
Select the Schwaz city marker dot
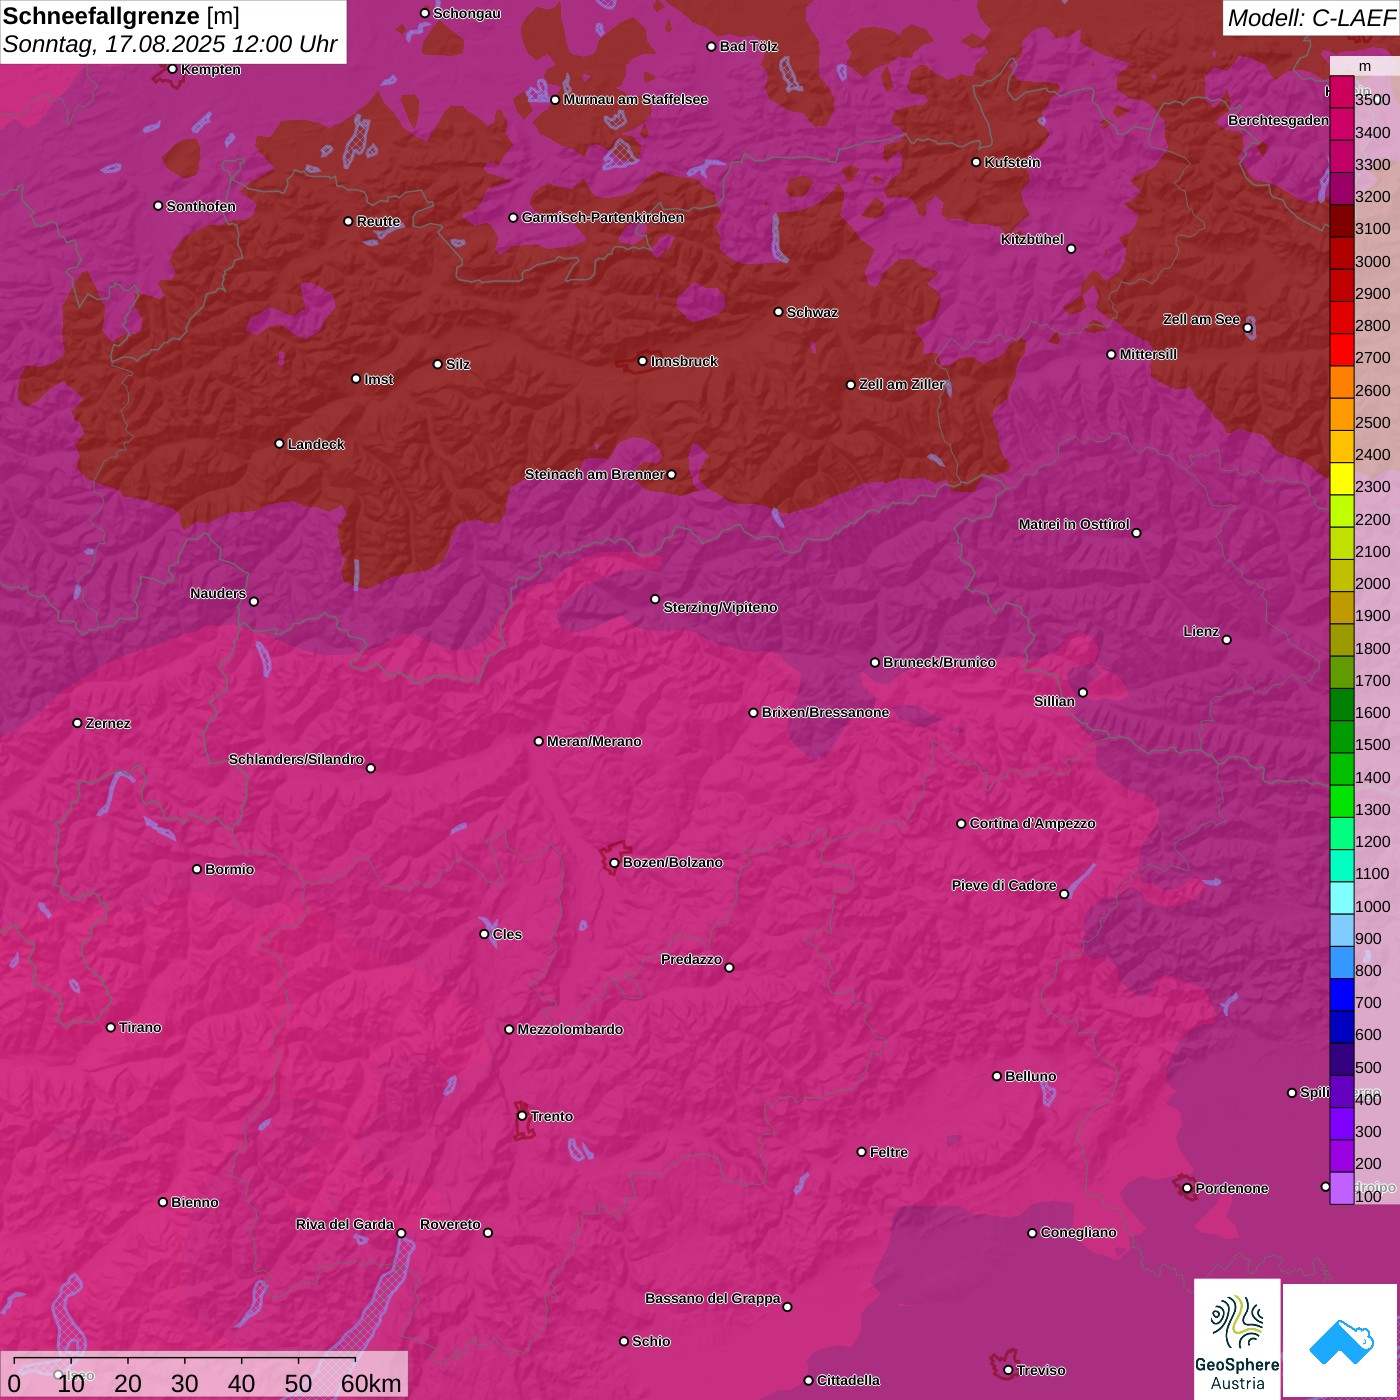click(x=778, y=312)
